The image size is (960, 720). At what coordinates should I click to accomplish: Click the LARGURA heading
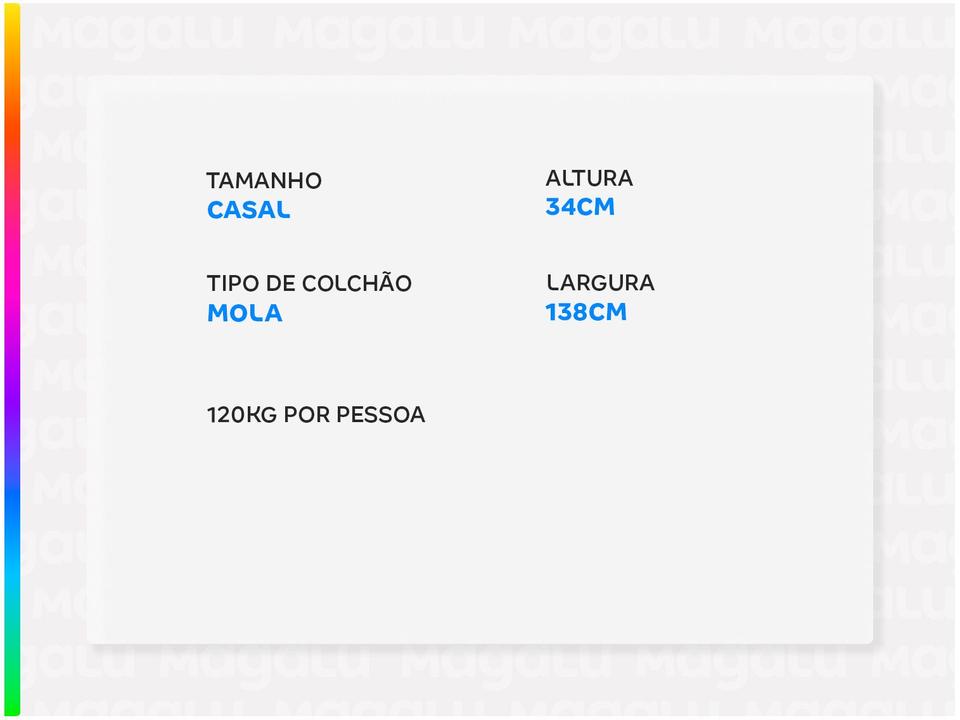click(x=600, y=283)
